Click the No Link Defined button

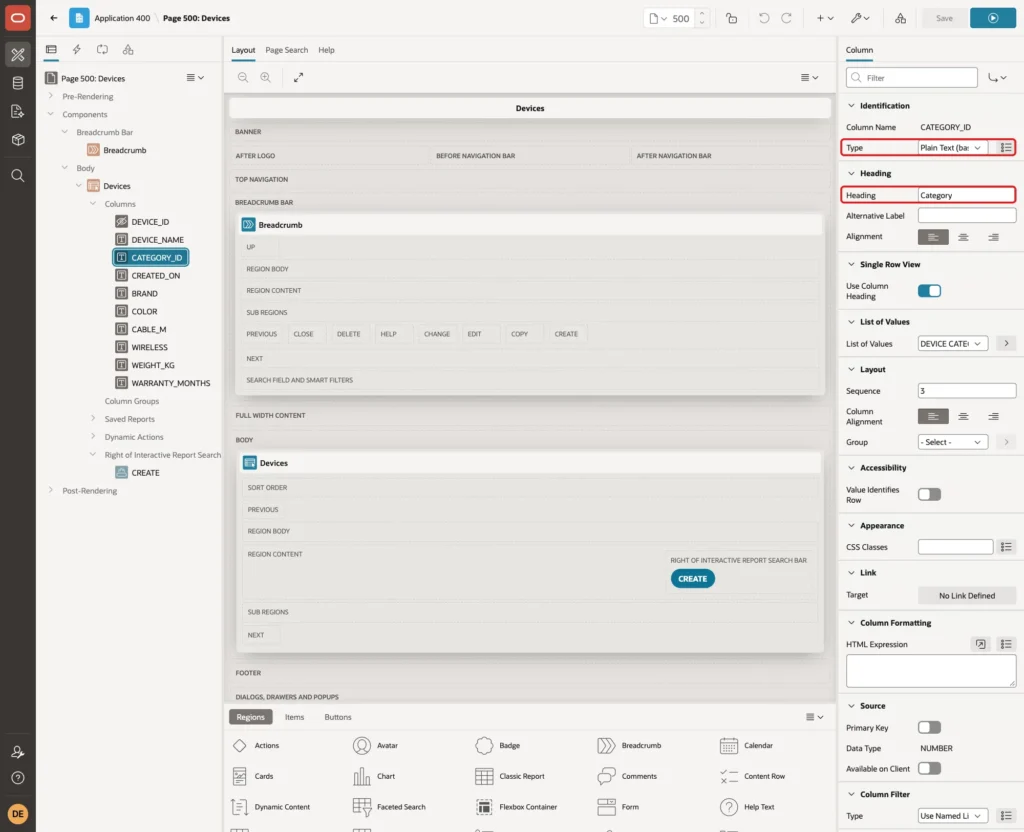(x=967, y=596)
